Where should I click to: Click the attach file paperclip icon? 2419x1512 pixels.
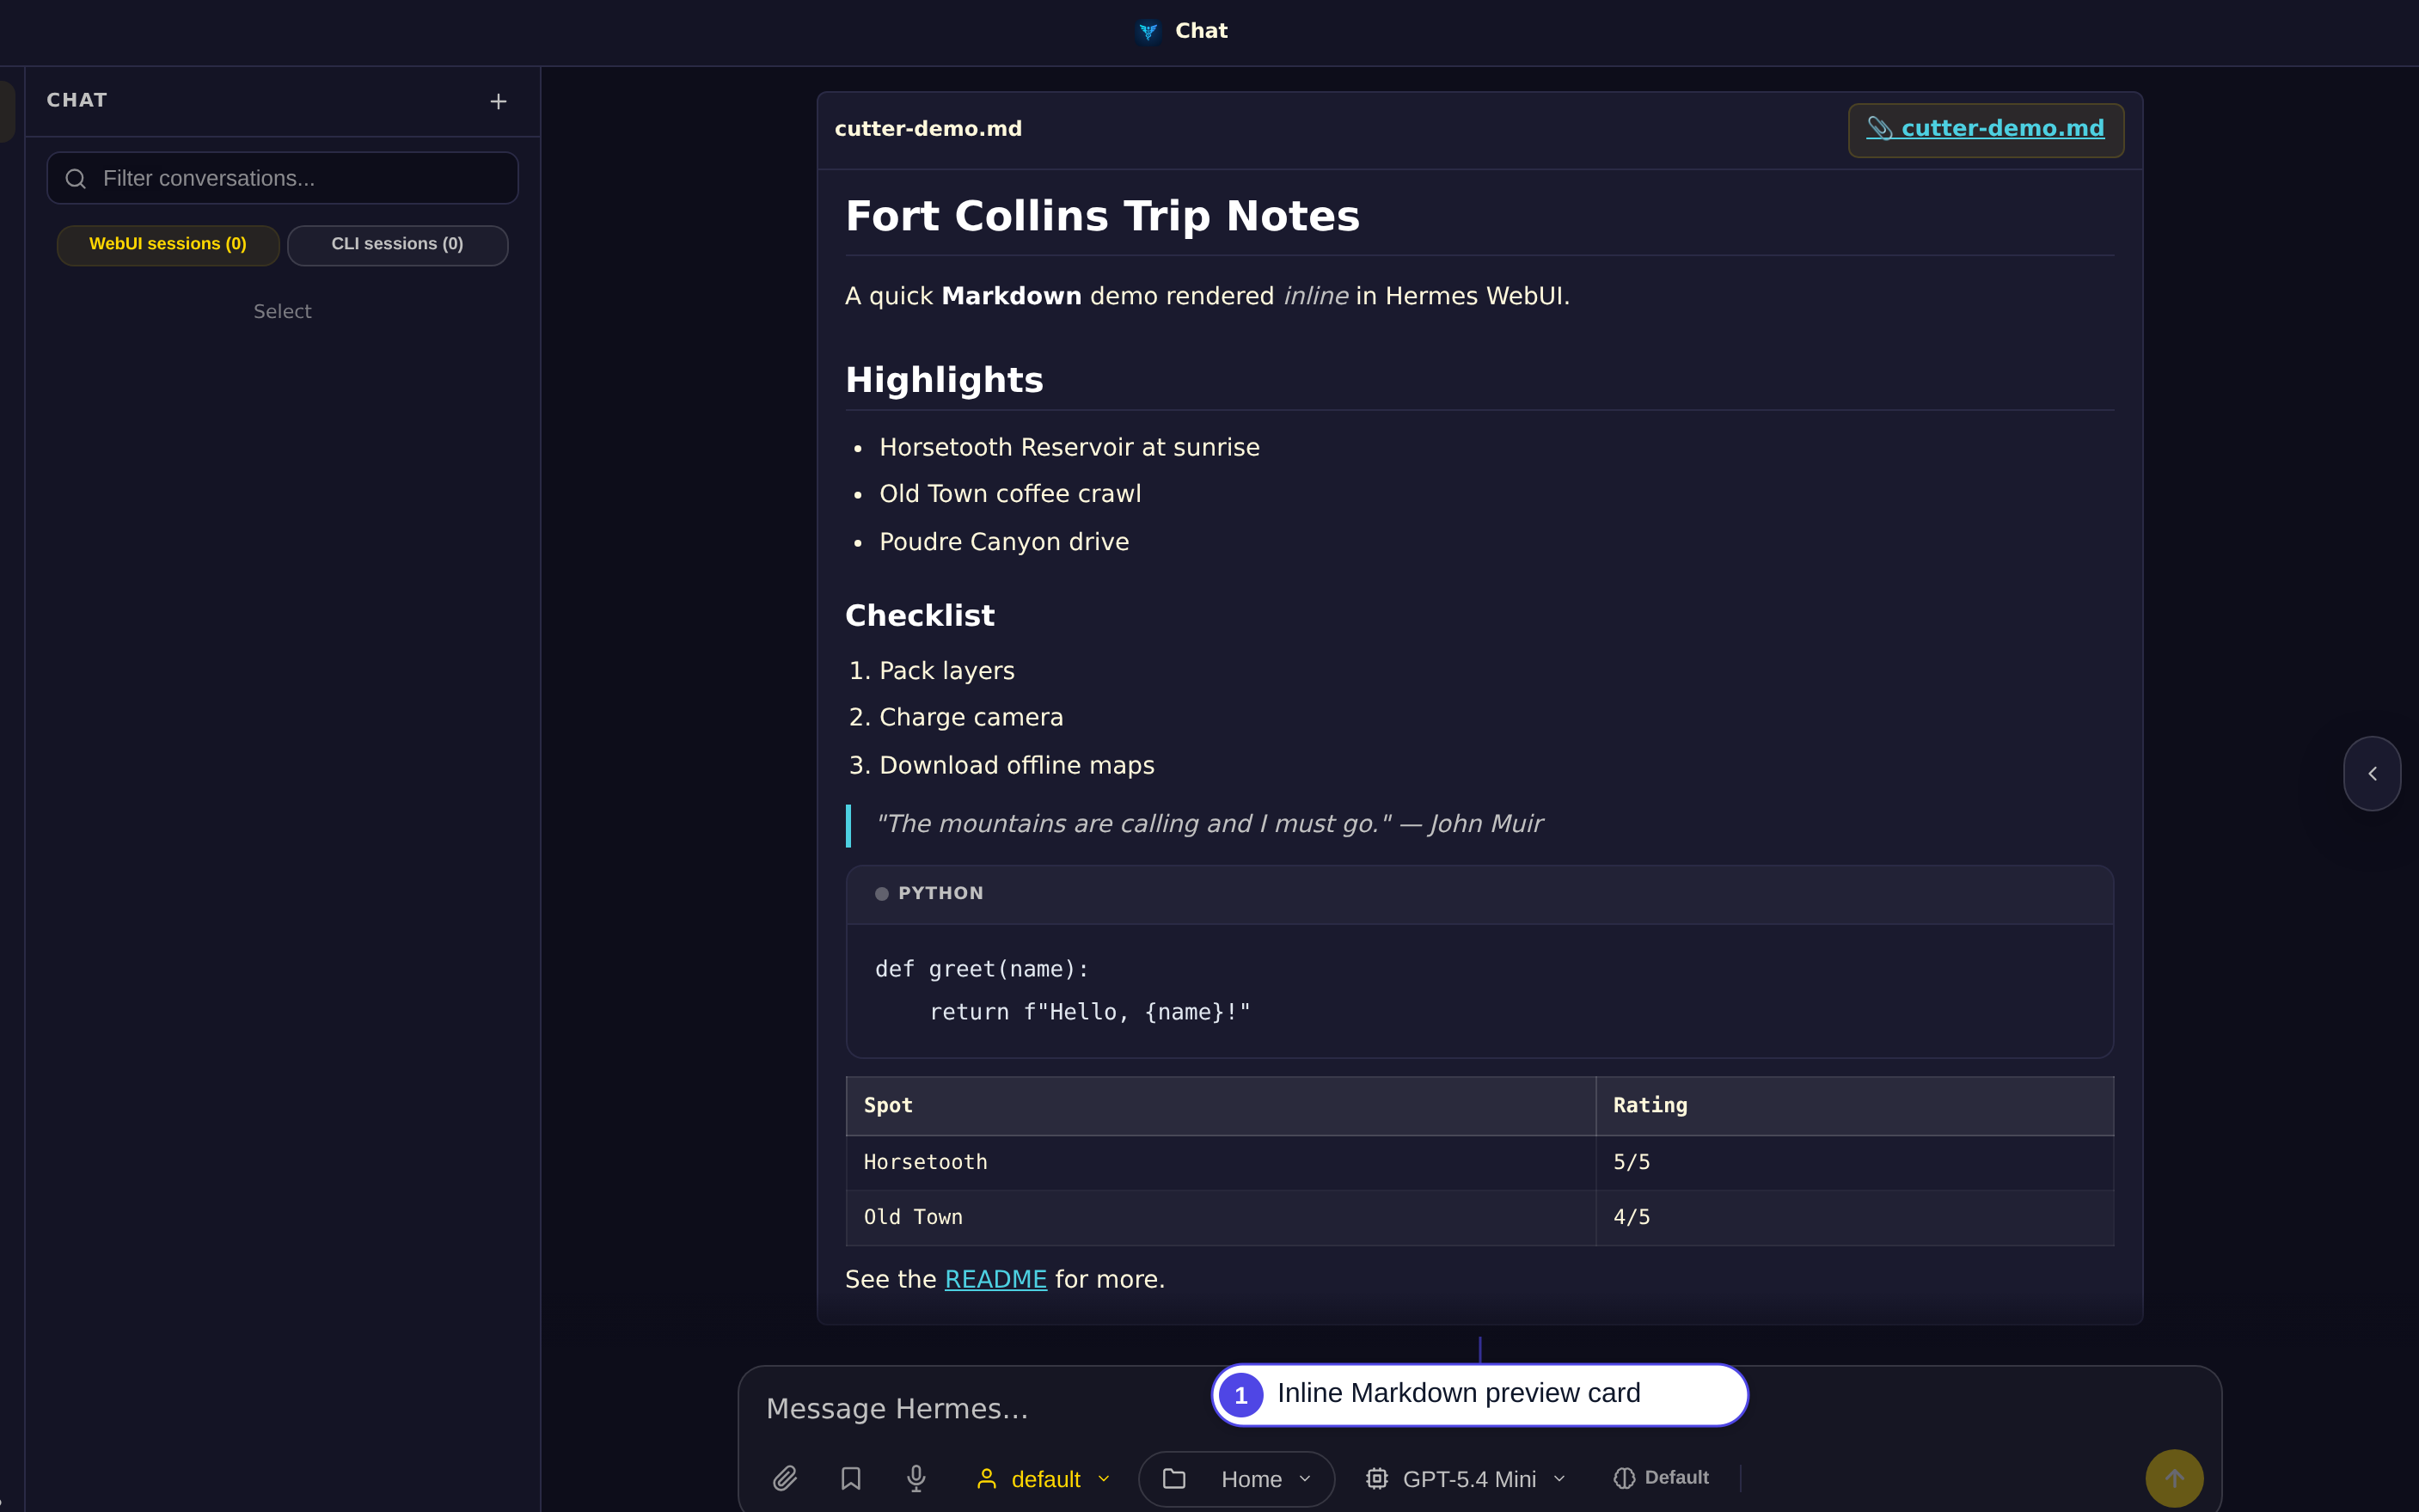click(x=785, y=1478)
